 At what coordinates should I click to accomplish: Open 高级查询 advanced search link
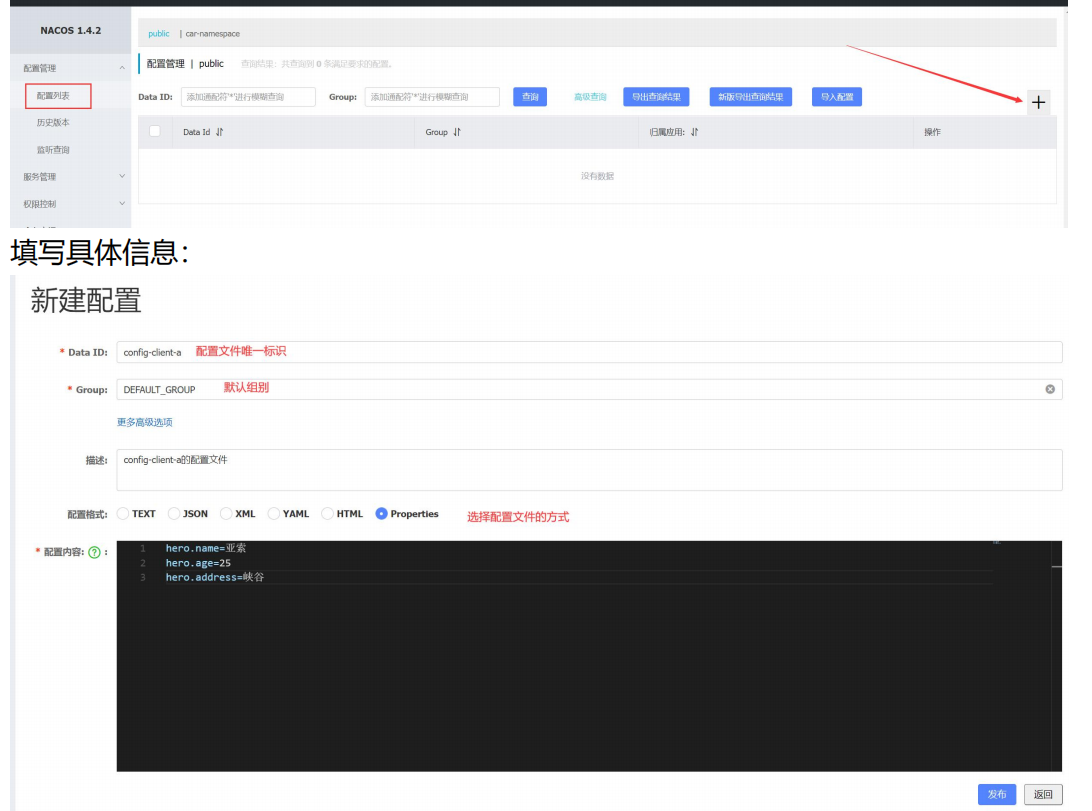pyautogui.click(x=590, y=97)
